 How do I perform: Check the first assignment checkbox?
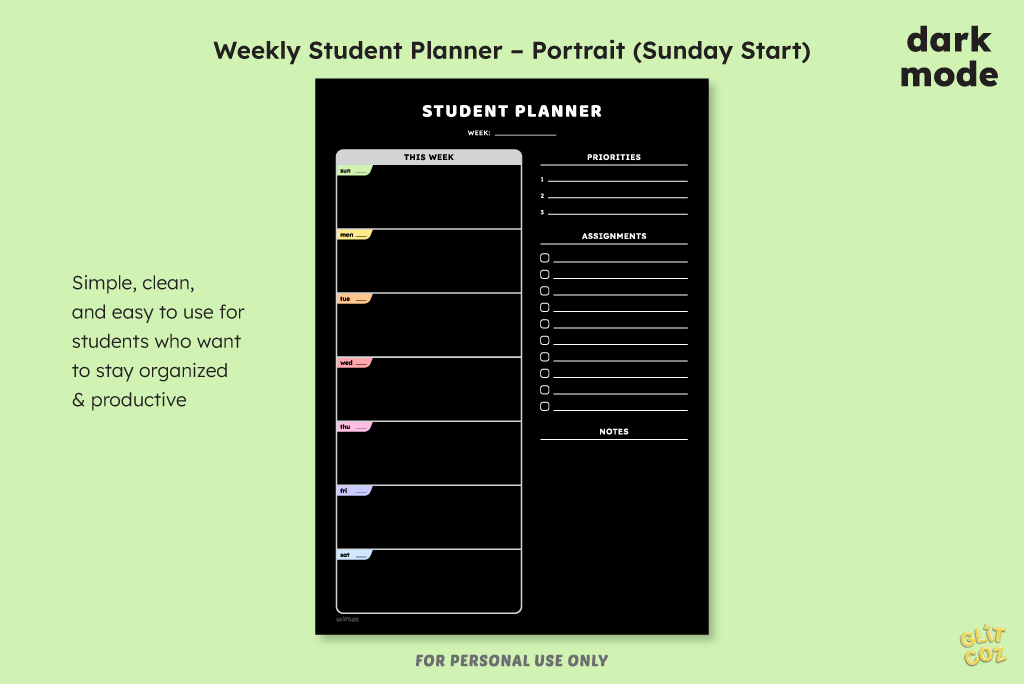pos(545,258)
